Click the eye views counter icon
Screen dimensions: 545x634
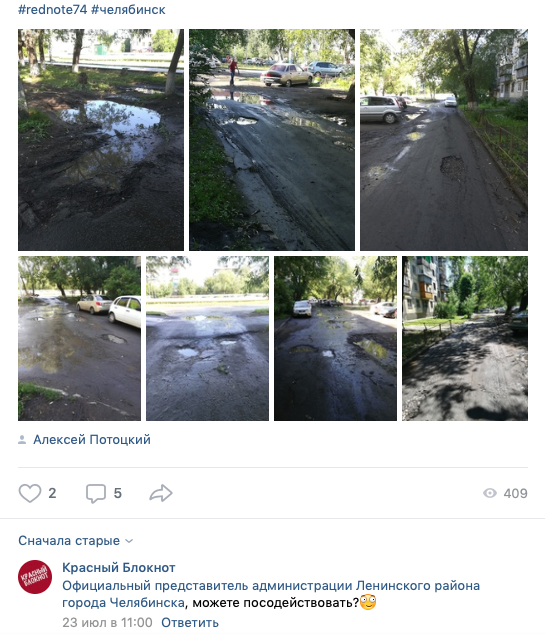click(490, 493)
